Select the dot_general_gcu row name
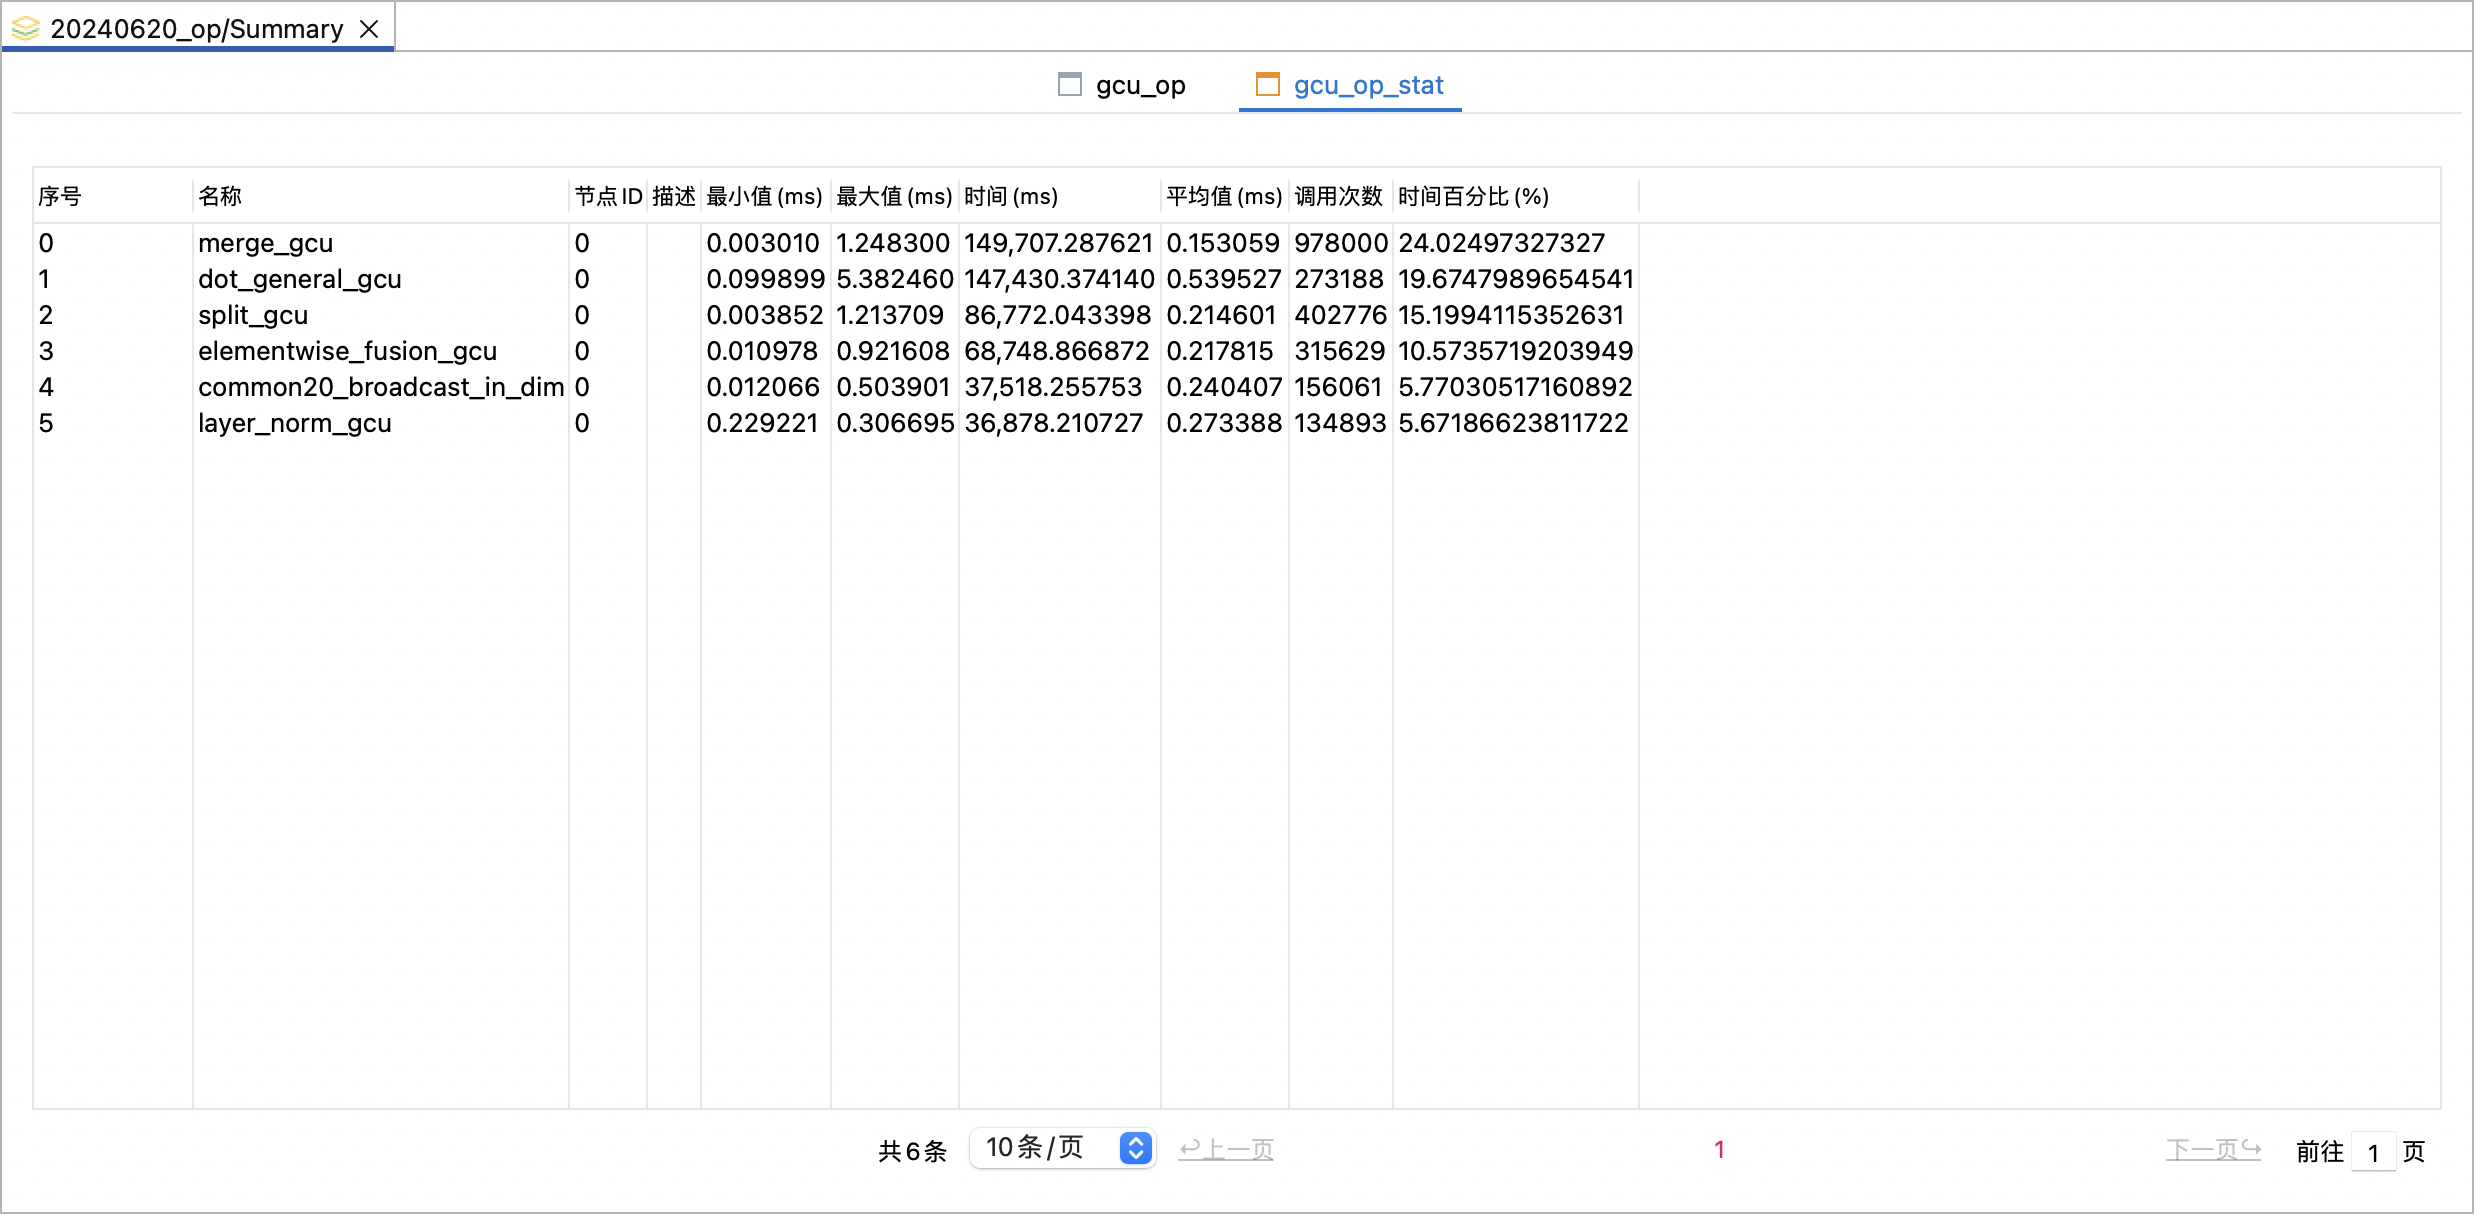The width and height of the screenshot is (2474, 1214). coord(300,279)
